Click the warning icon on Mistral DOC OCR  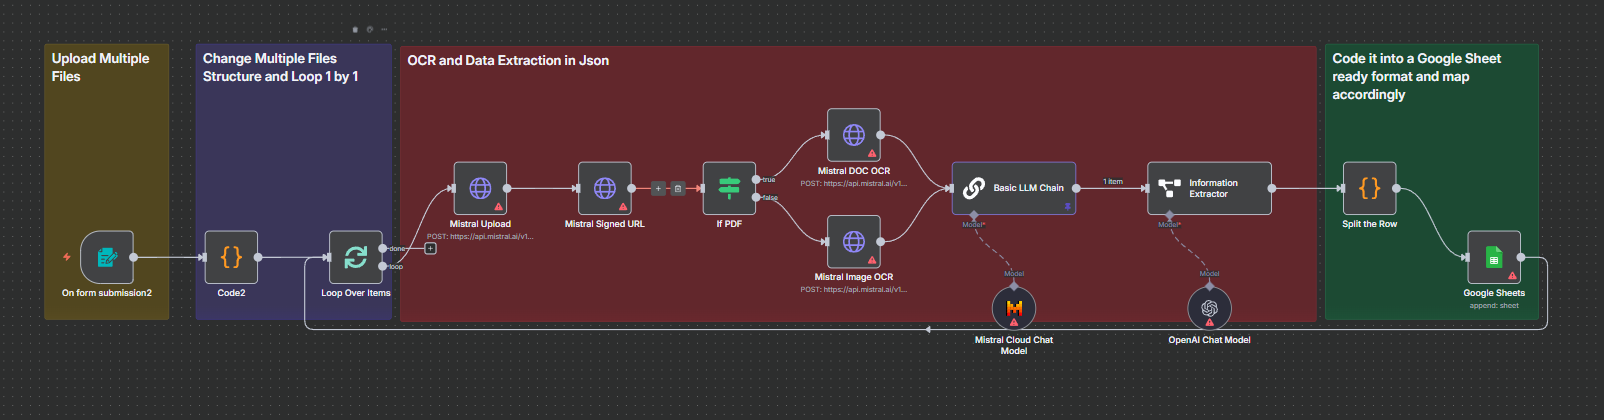click(x=872, y=154)
